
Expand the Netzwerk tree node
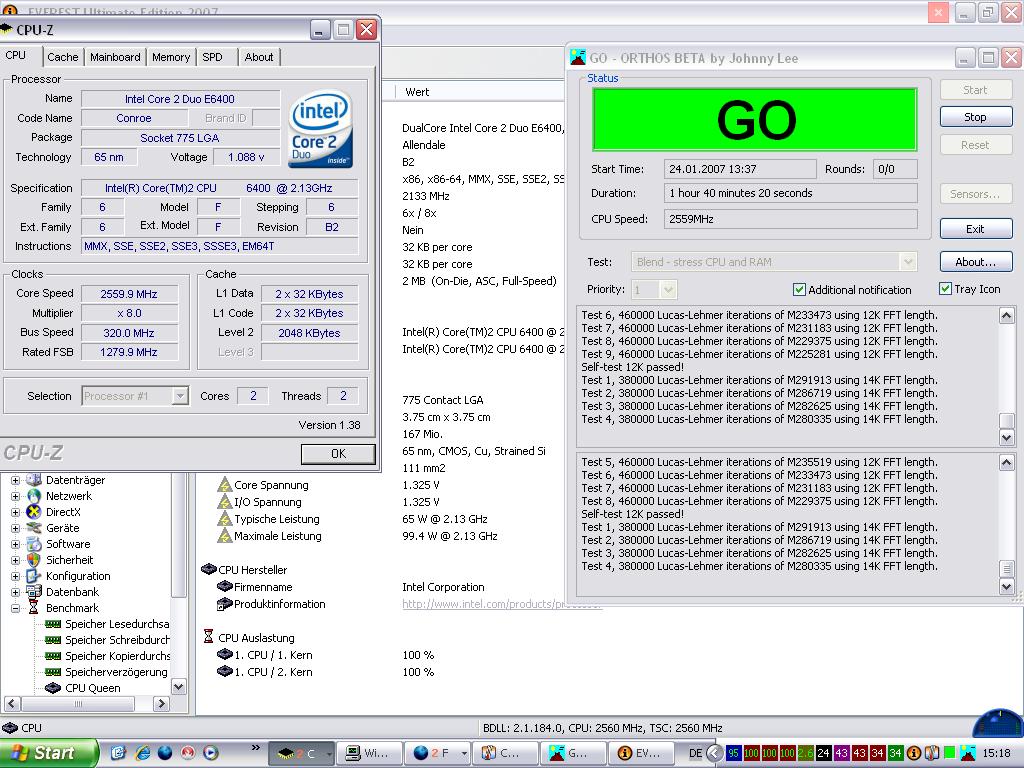(x=15, y=496)
